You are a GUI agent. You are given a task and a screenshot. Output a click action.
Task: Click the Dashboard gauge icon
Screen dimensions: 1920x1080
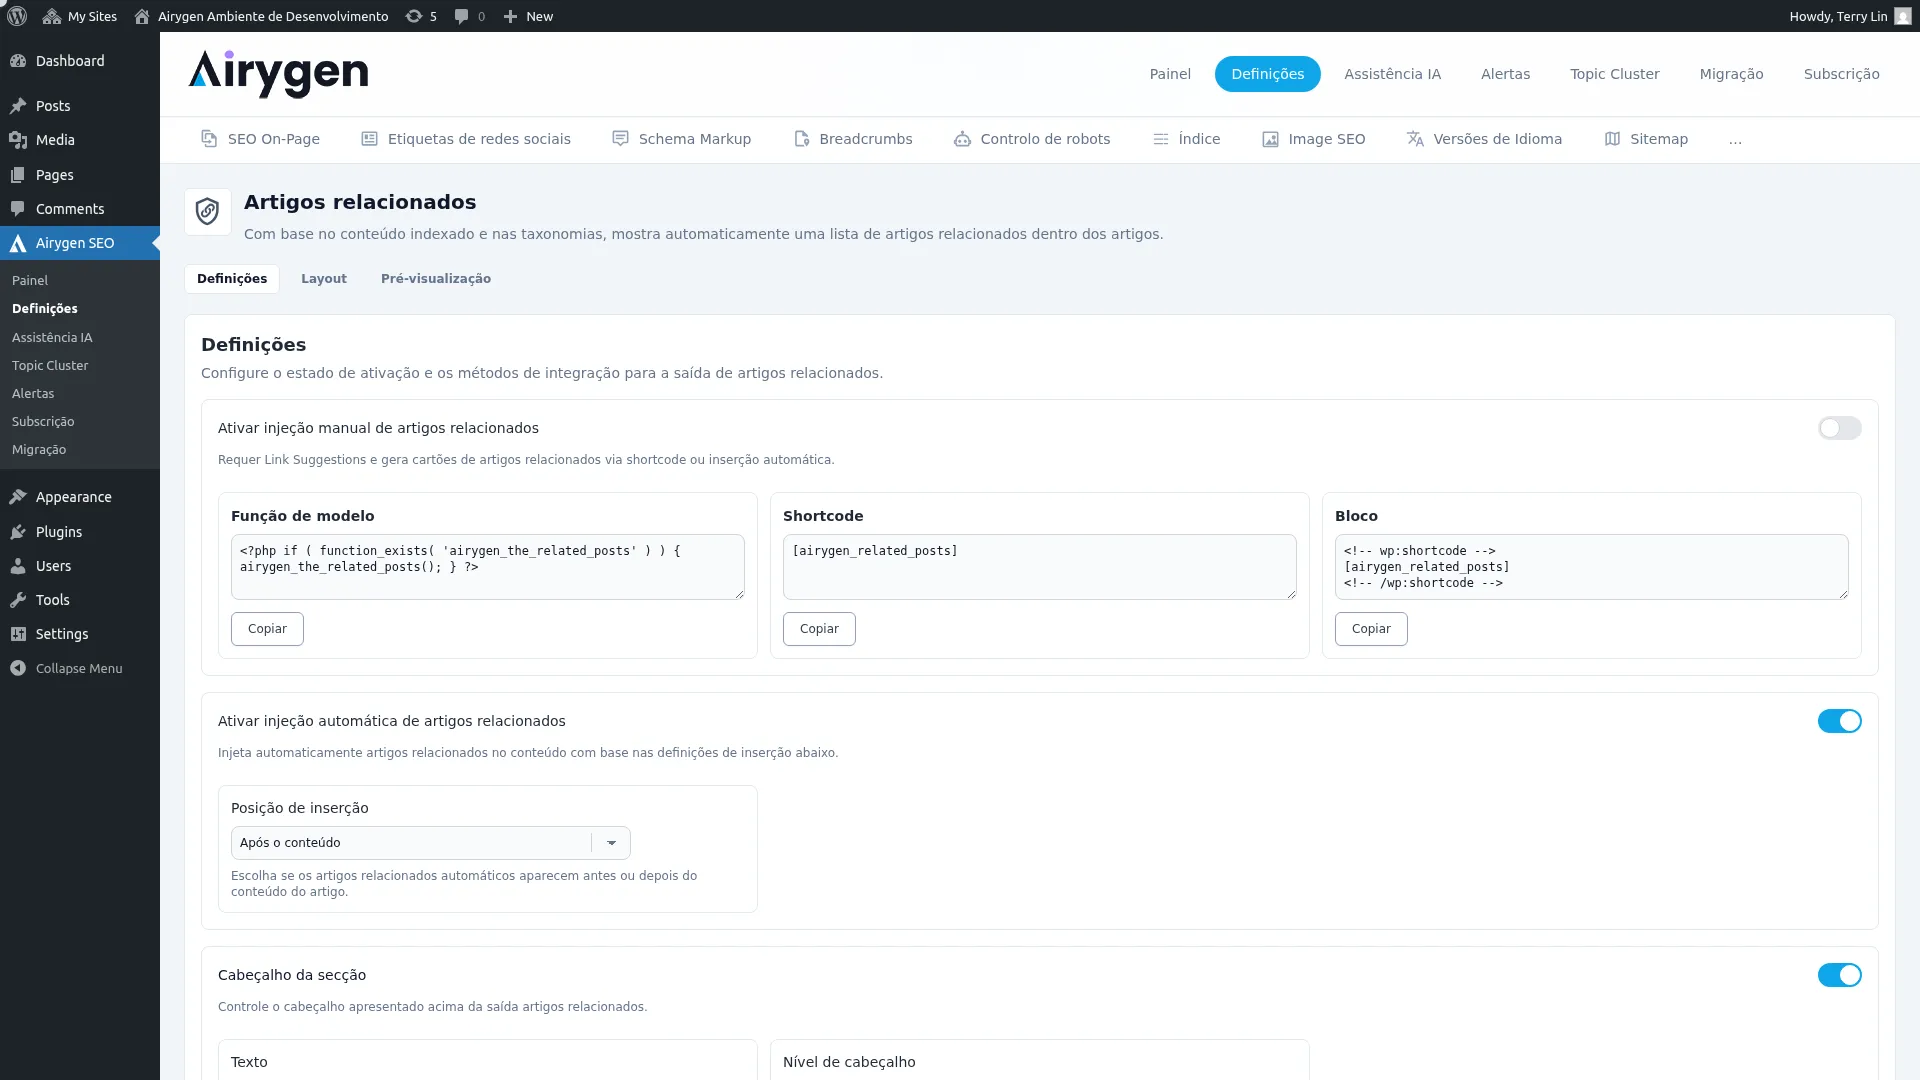click(18, 61)
